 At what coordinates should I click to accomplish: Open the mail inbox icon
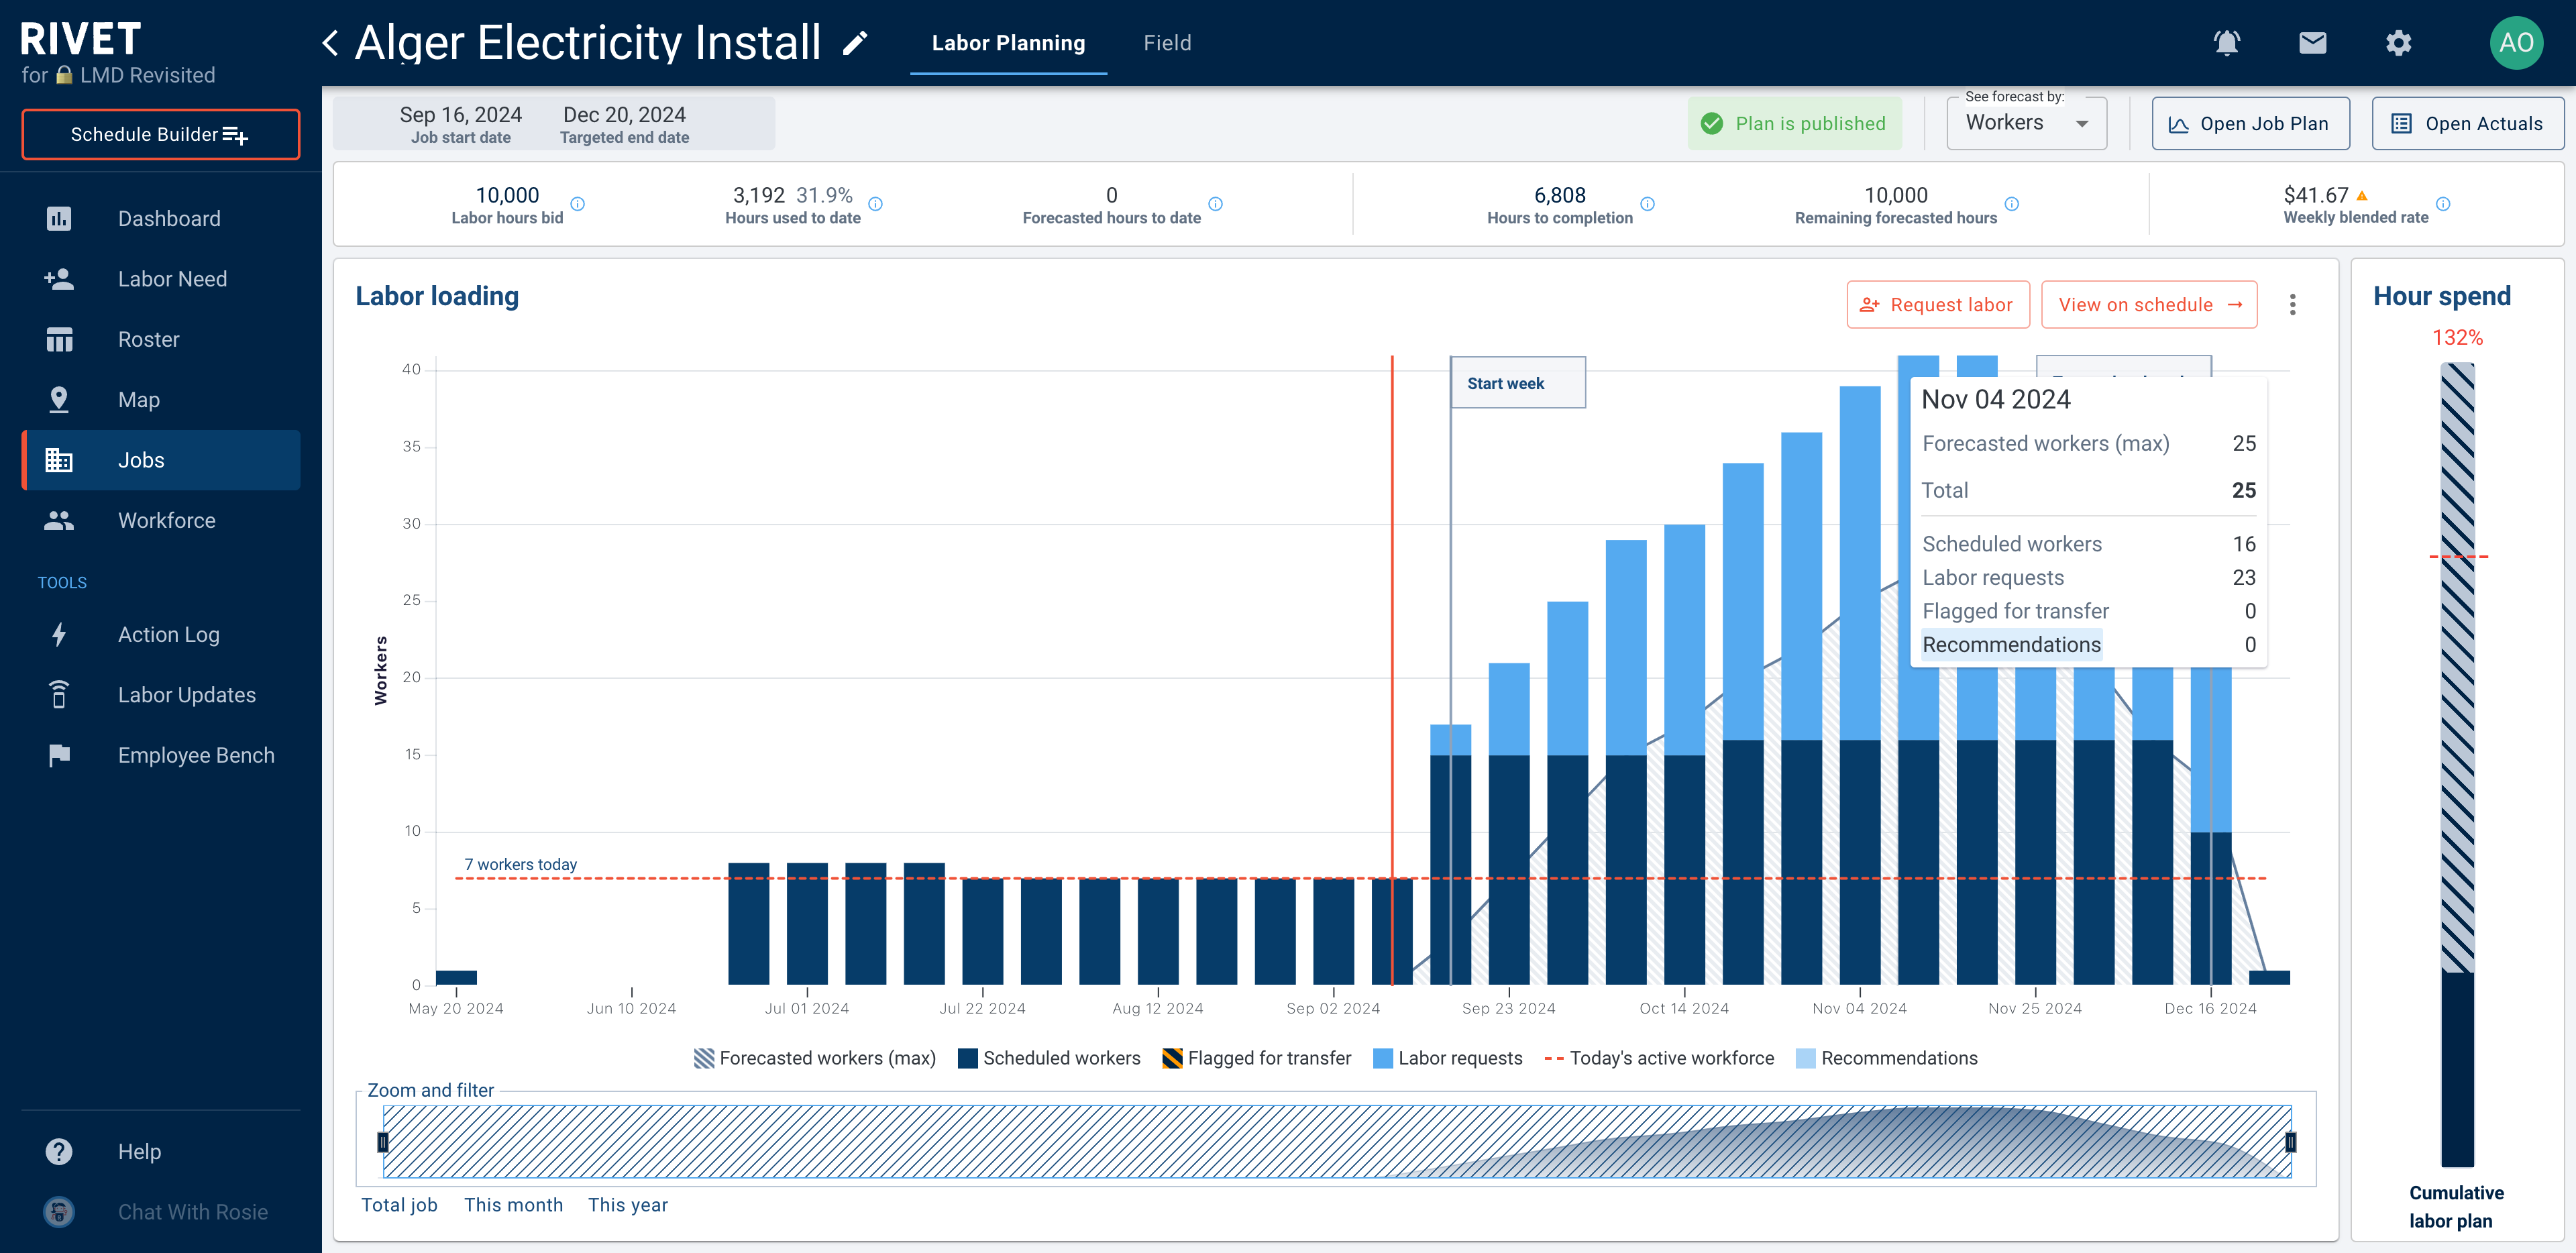2312,43
